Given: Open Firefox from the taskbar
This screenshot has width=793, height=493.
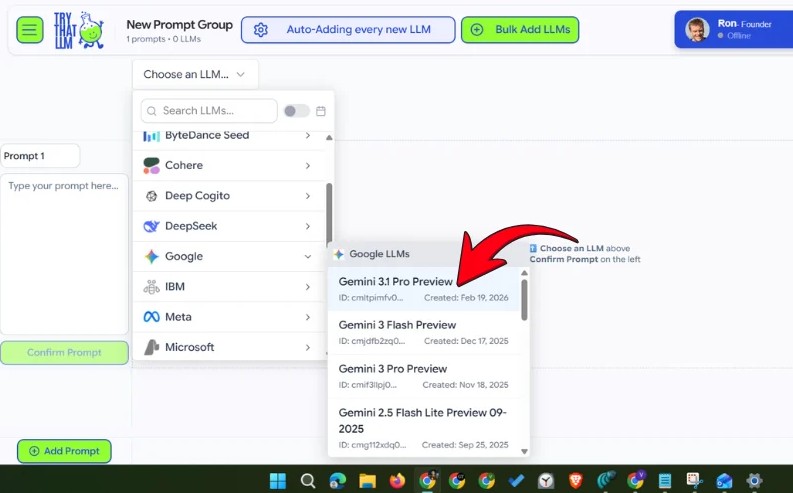Looking at the screenshot, I should 397,481.
